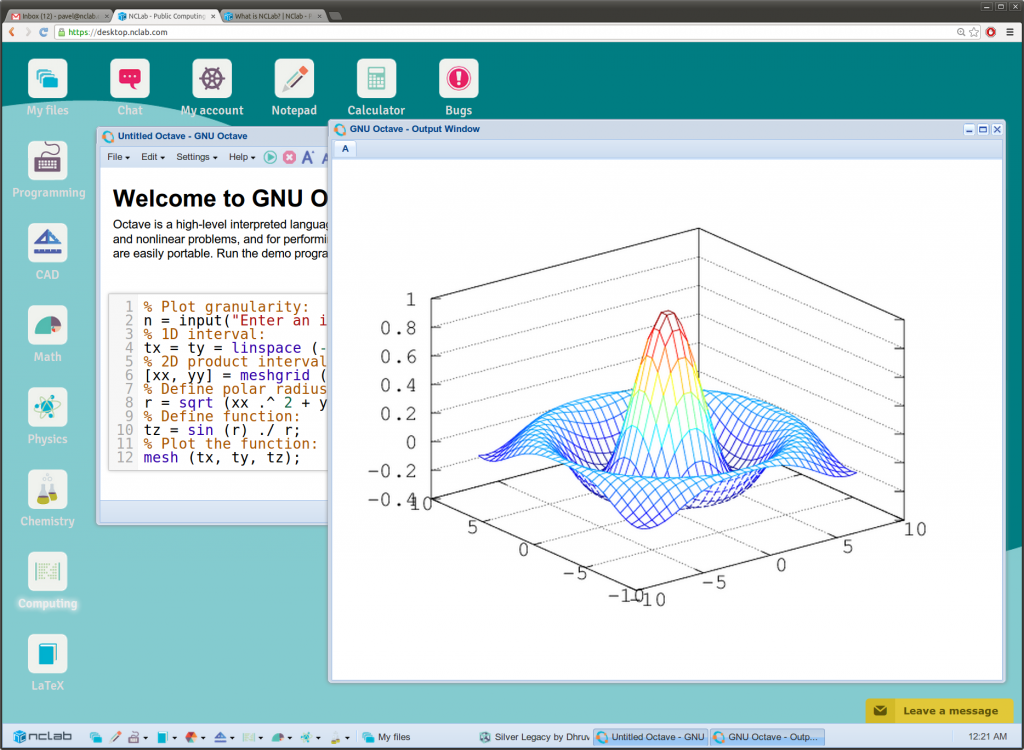Click the Leave a message button
Image resolution: width=1024 pixels, height=750 pixels.
939,711
